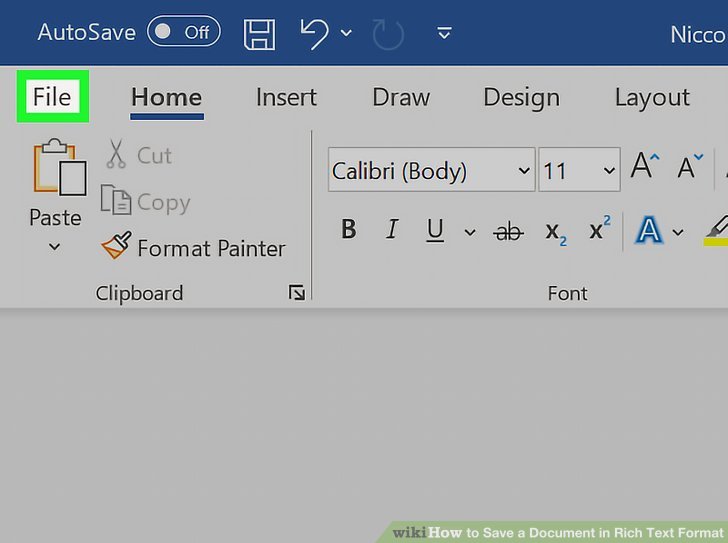Toggle Italic formatting
This screenshot has width=728, height=543.
(392, 229)
